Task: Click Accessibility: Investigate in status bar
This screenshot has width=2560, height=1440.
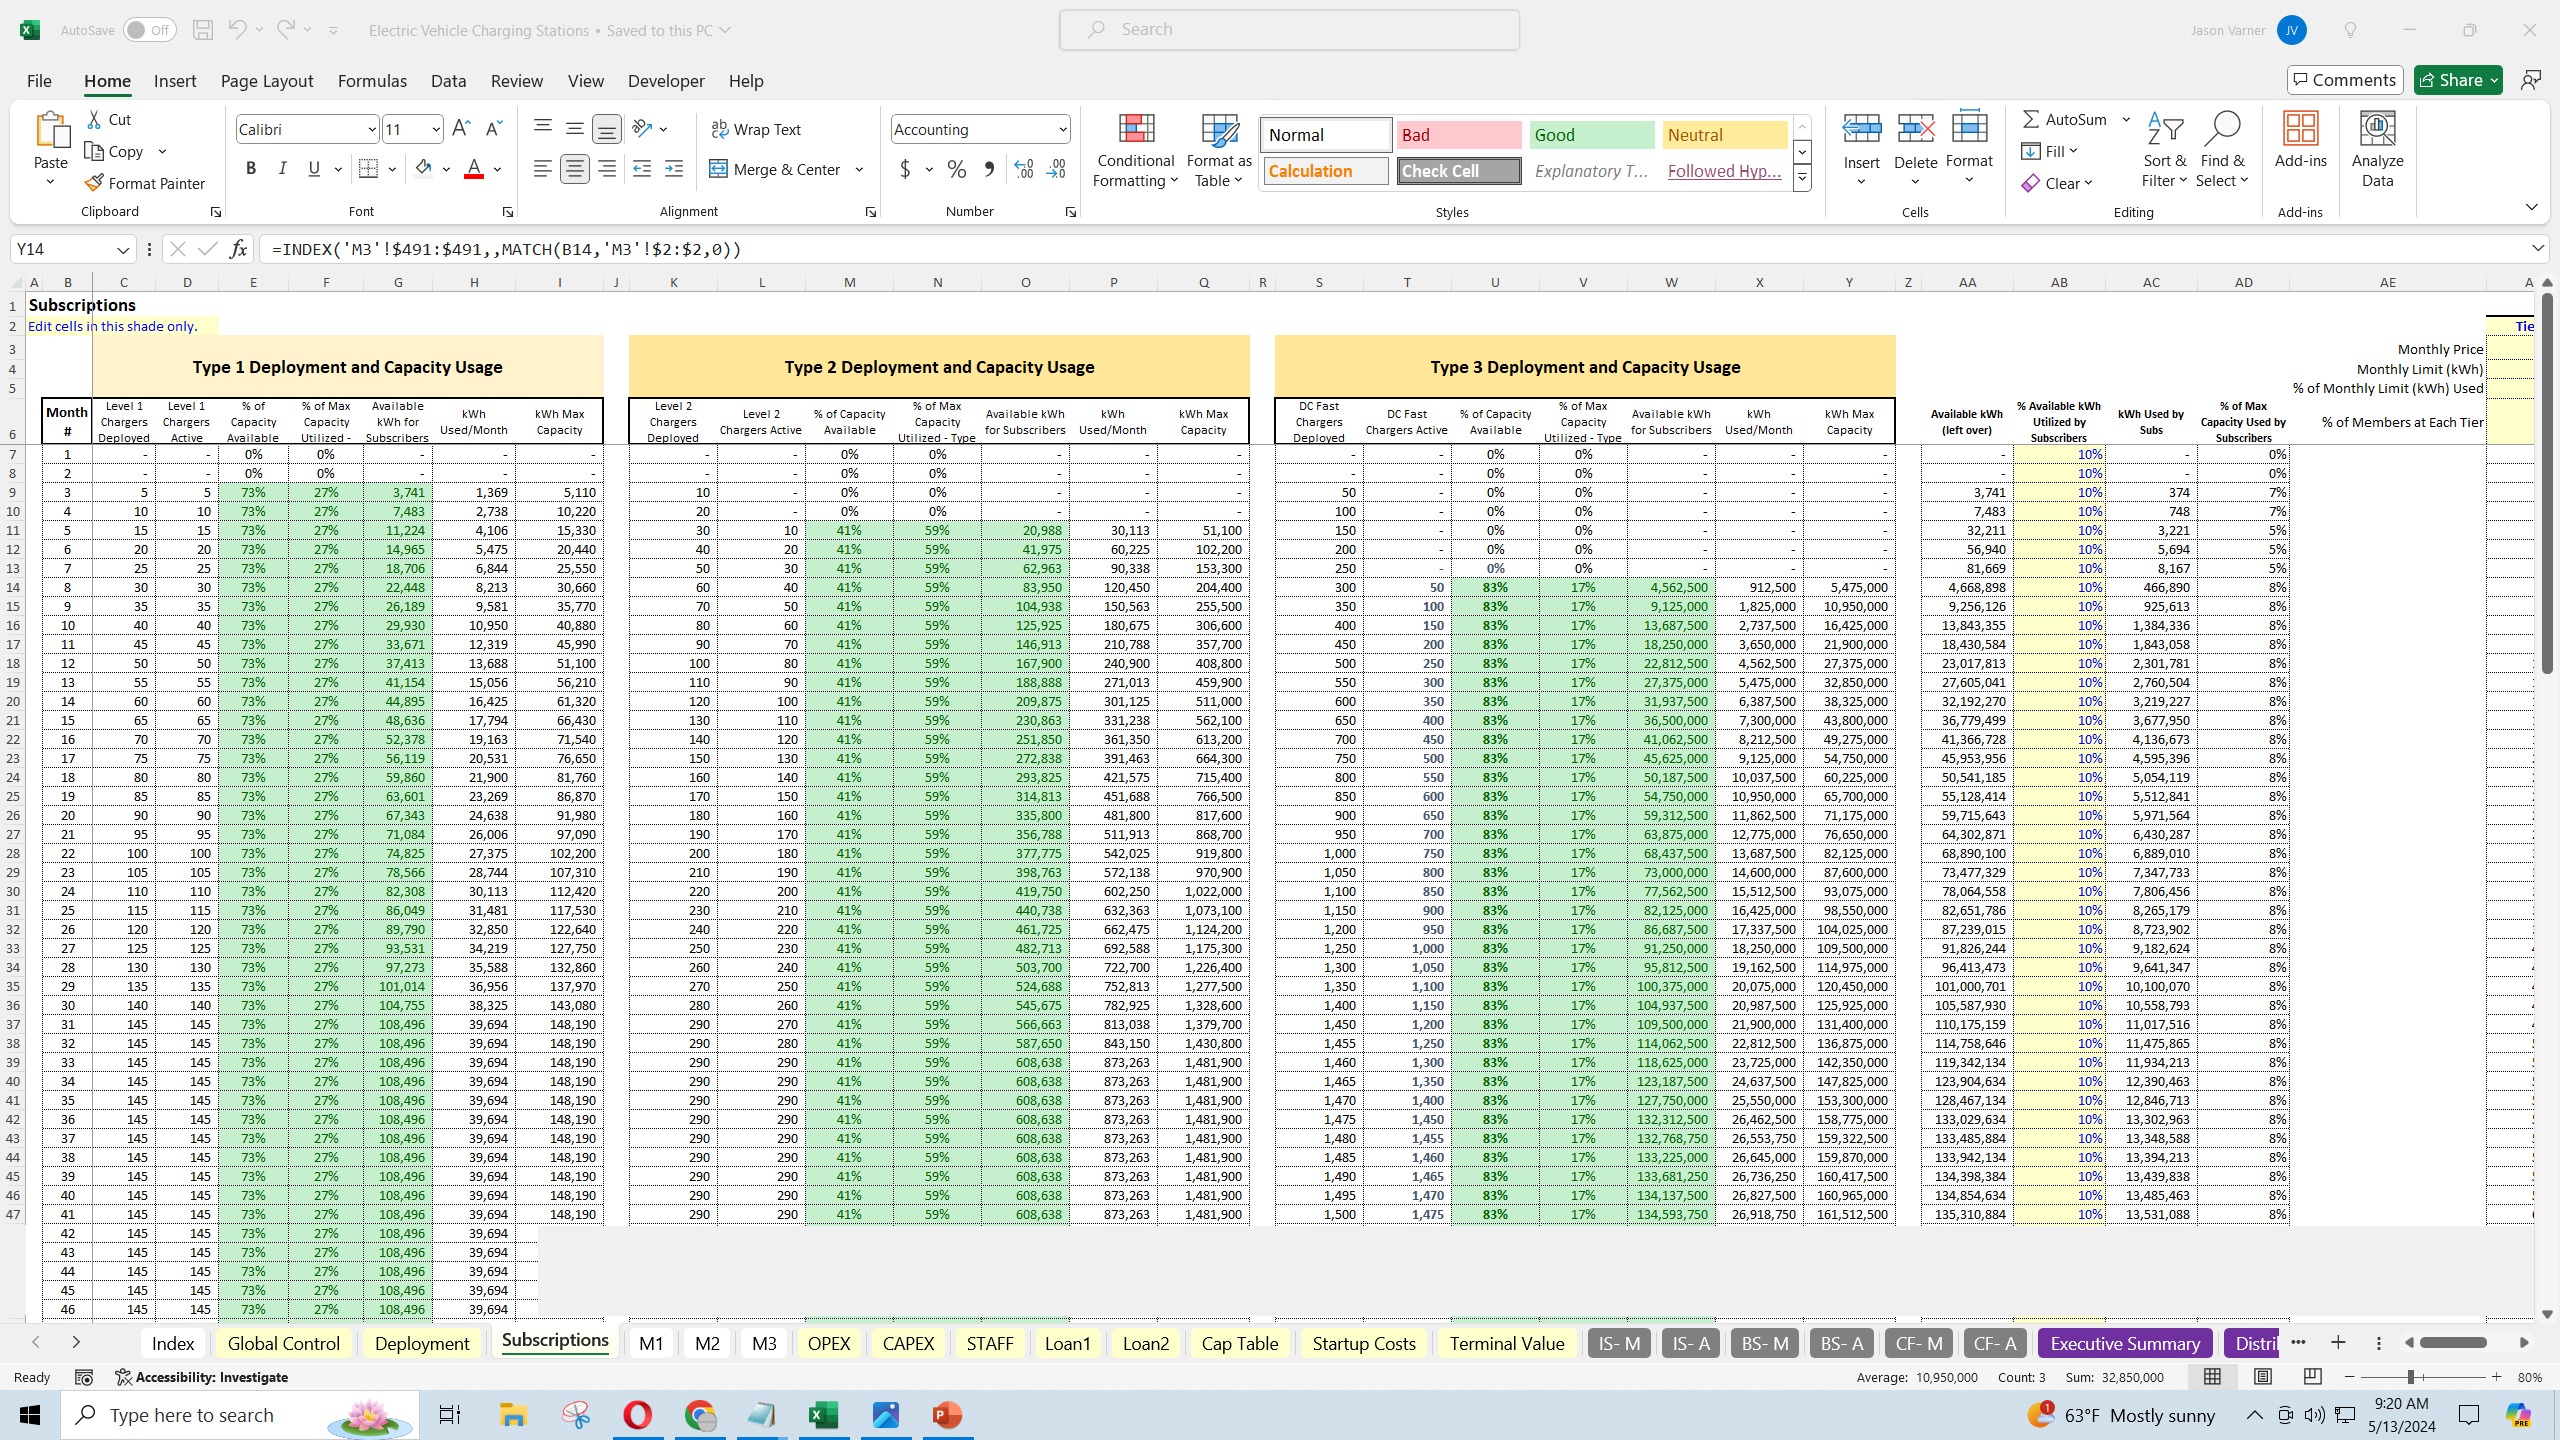Action: click(202, 1377)
